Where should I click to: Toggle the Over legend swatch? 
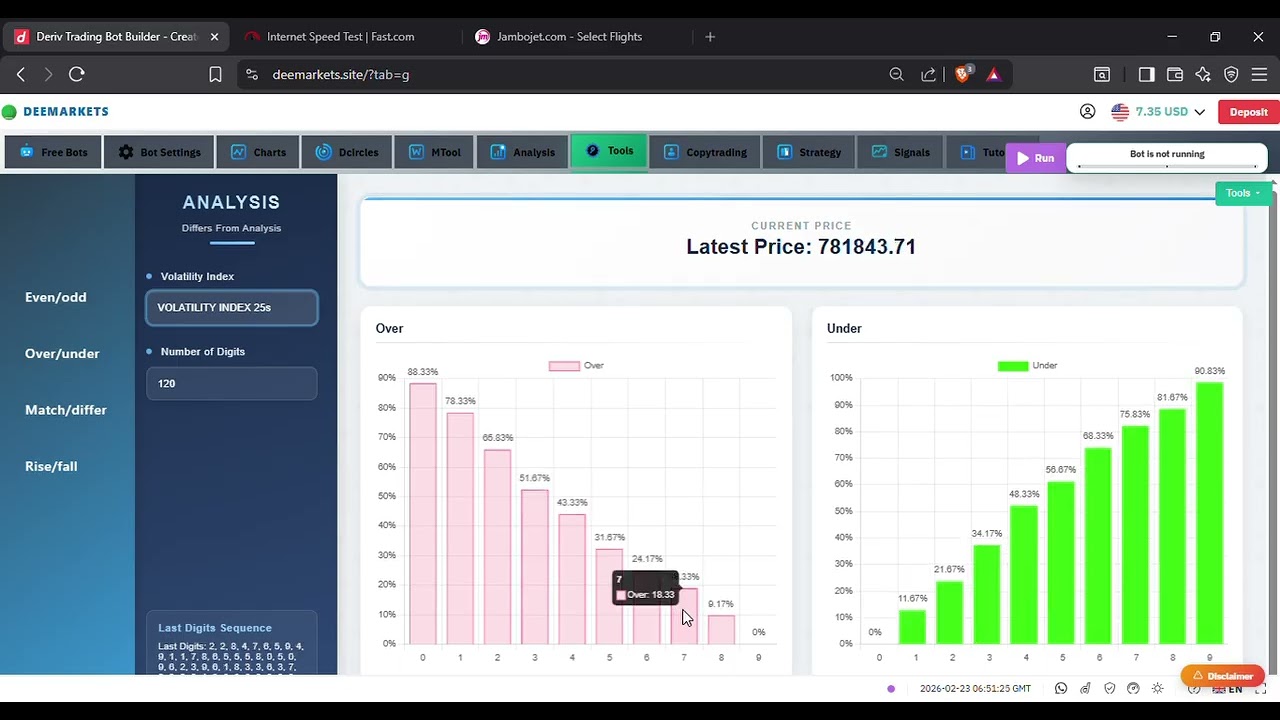(564, 366)
